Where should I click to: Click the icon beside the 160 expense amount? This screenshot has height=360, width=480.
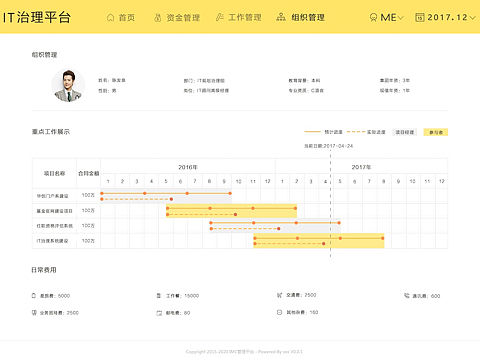279,312
